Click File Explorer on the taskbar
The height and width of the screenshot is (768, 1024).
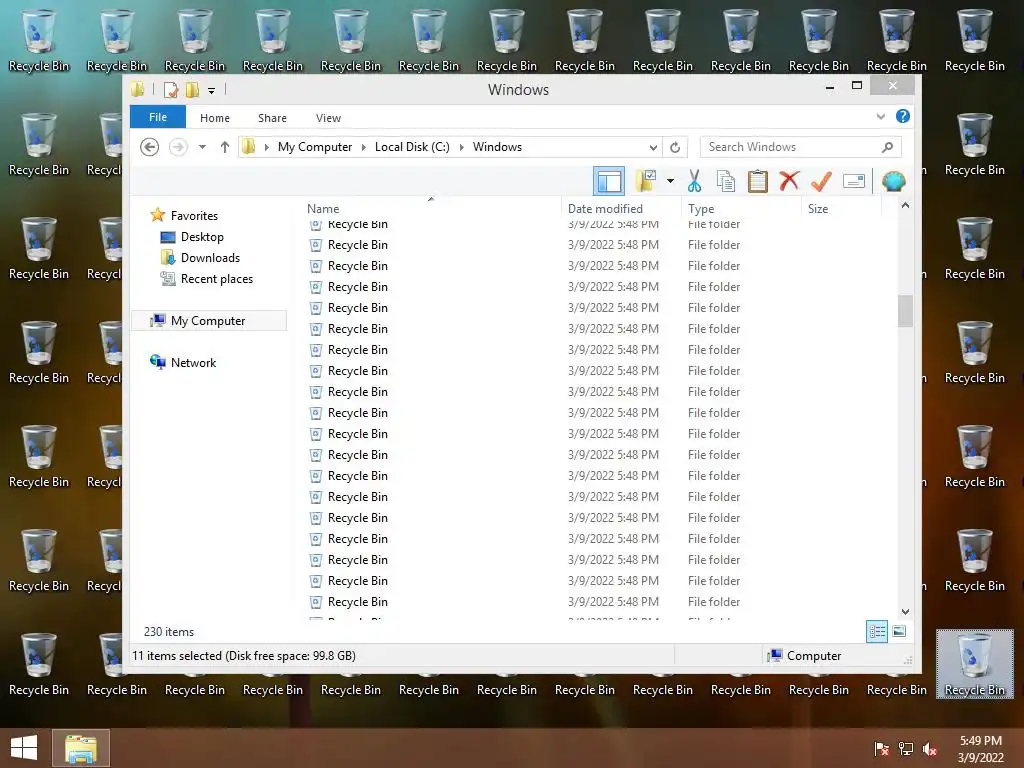[80, 748]
